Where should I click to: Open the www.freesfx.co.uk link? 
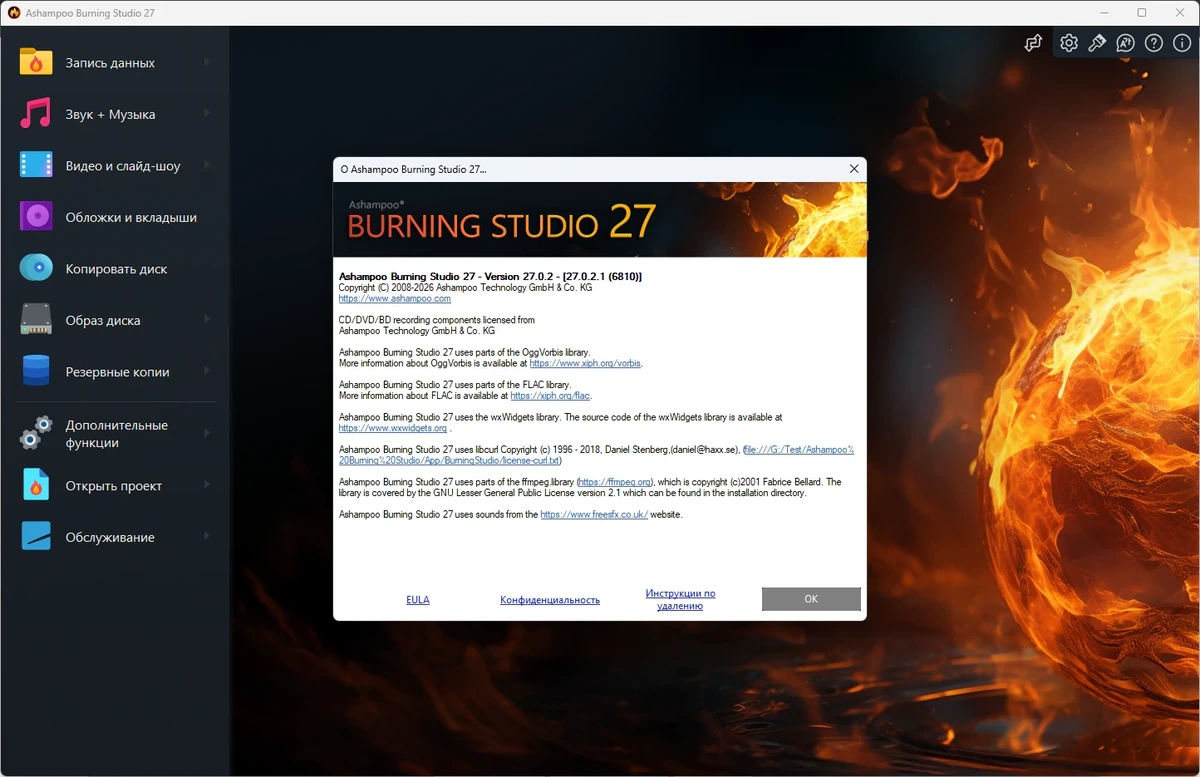coord(594,514)
